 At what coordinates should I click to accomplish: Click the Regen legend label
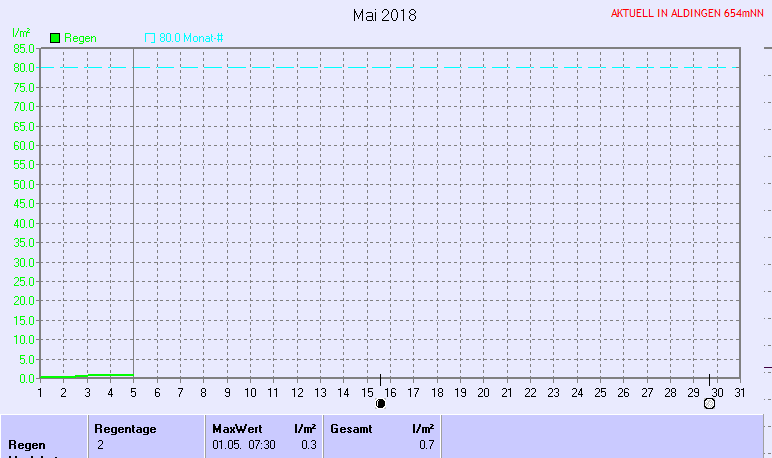80,38
